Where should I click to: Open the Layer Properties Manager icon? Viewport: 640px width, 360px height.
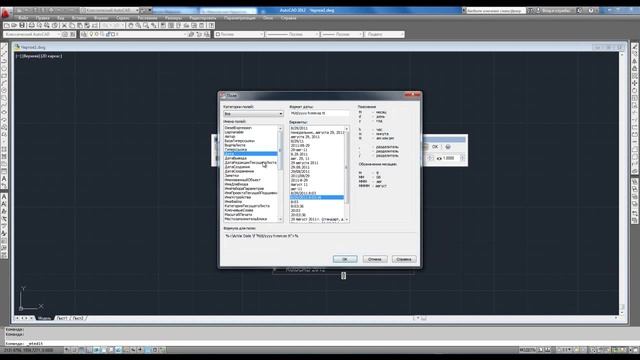[84, 34]
